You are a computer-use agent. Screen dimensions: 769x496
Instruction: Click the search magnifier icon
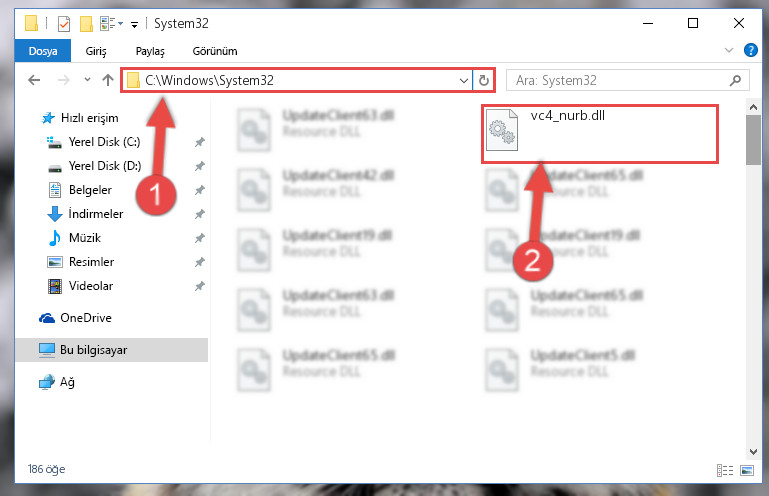click(735, 80)
